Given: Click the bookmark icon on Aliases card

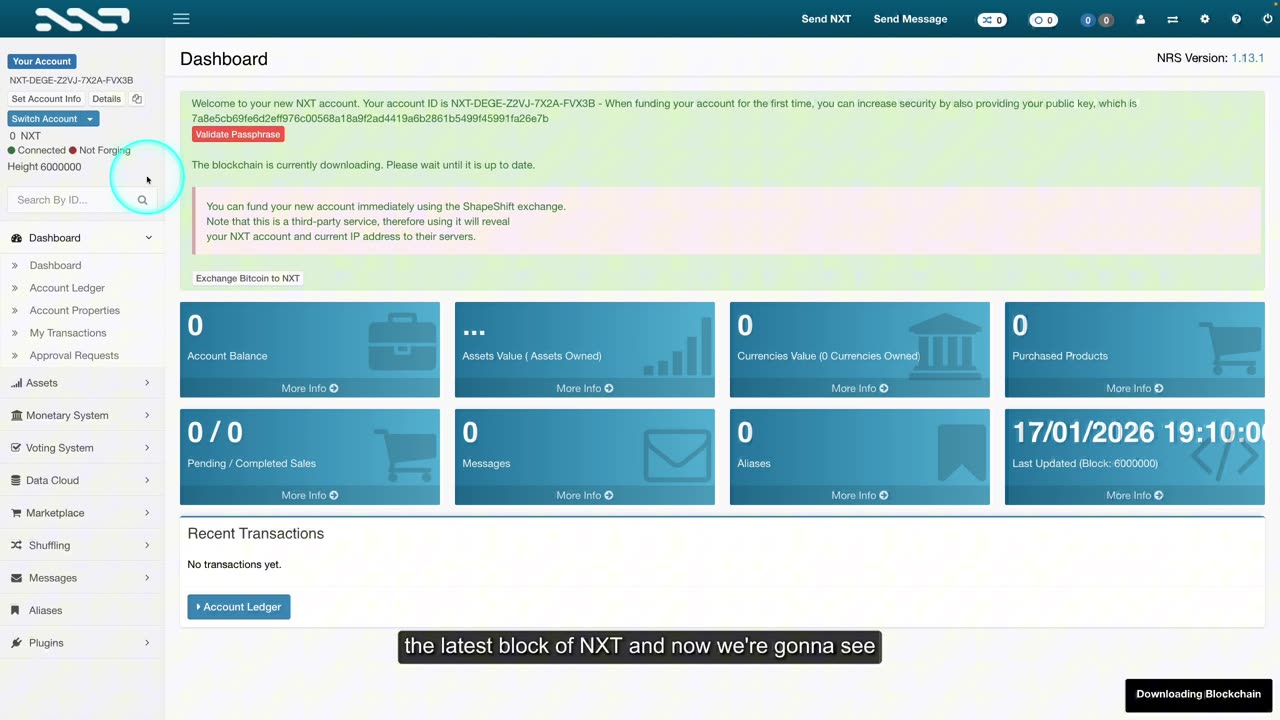Looking at the screenshot, I should click(961, 454).
